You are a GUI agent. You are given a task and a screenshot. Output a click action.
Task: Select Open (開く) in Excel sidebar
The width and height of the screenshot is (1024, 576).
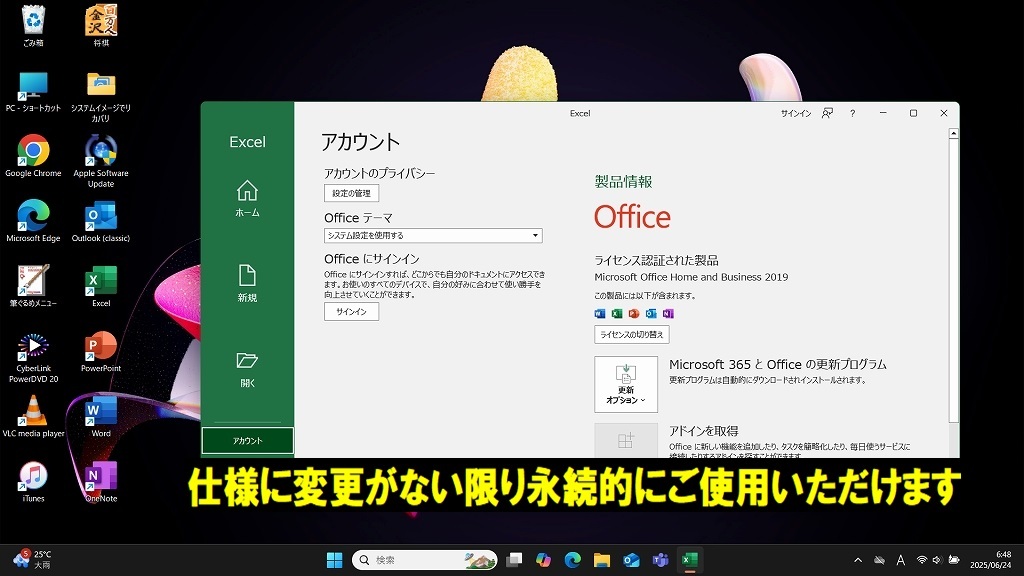[x=248, y=369]
